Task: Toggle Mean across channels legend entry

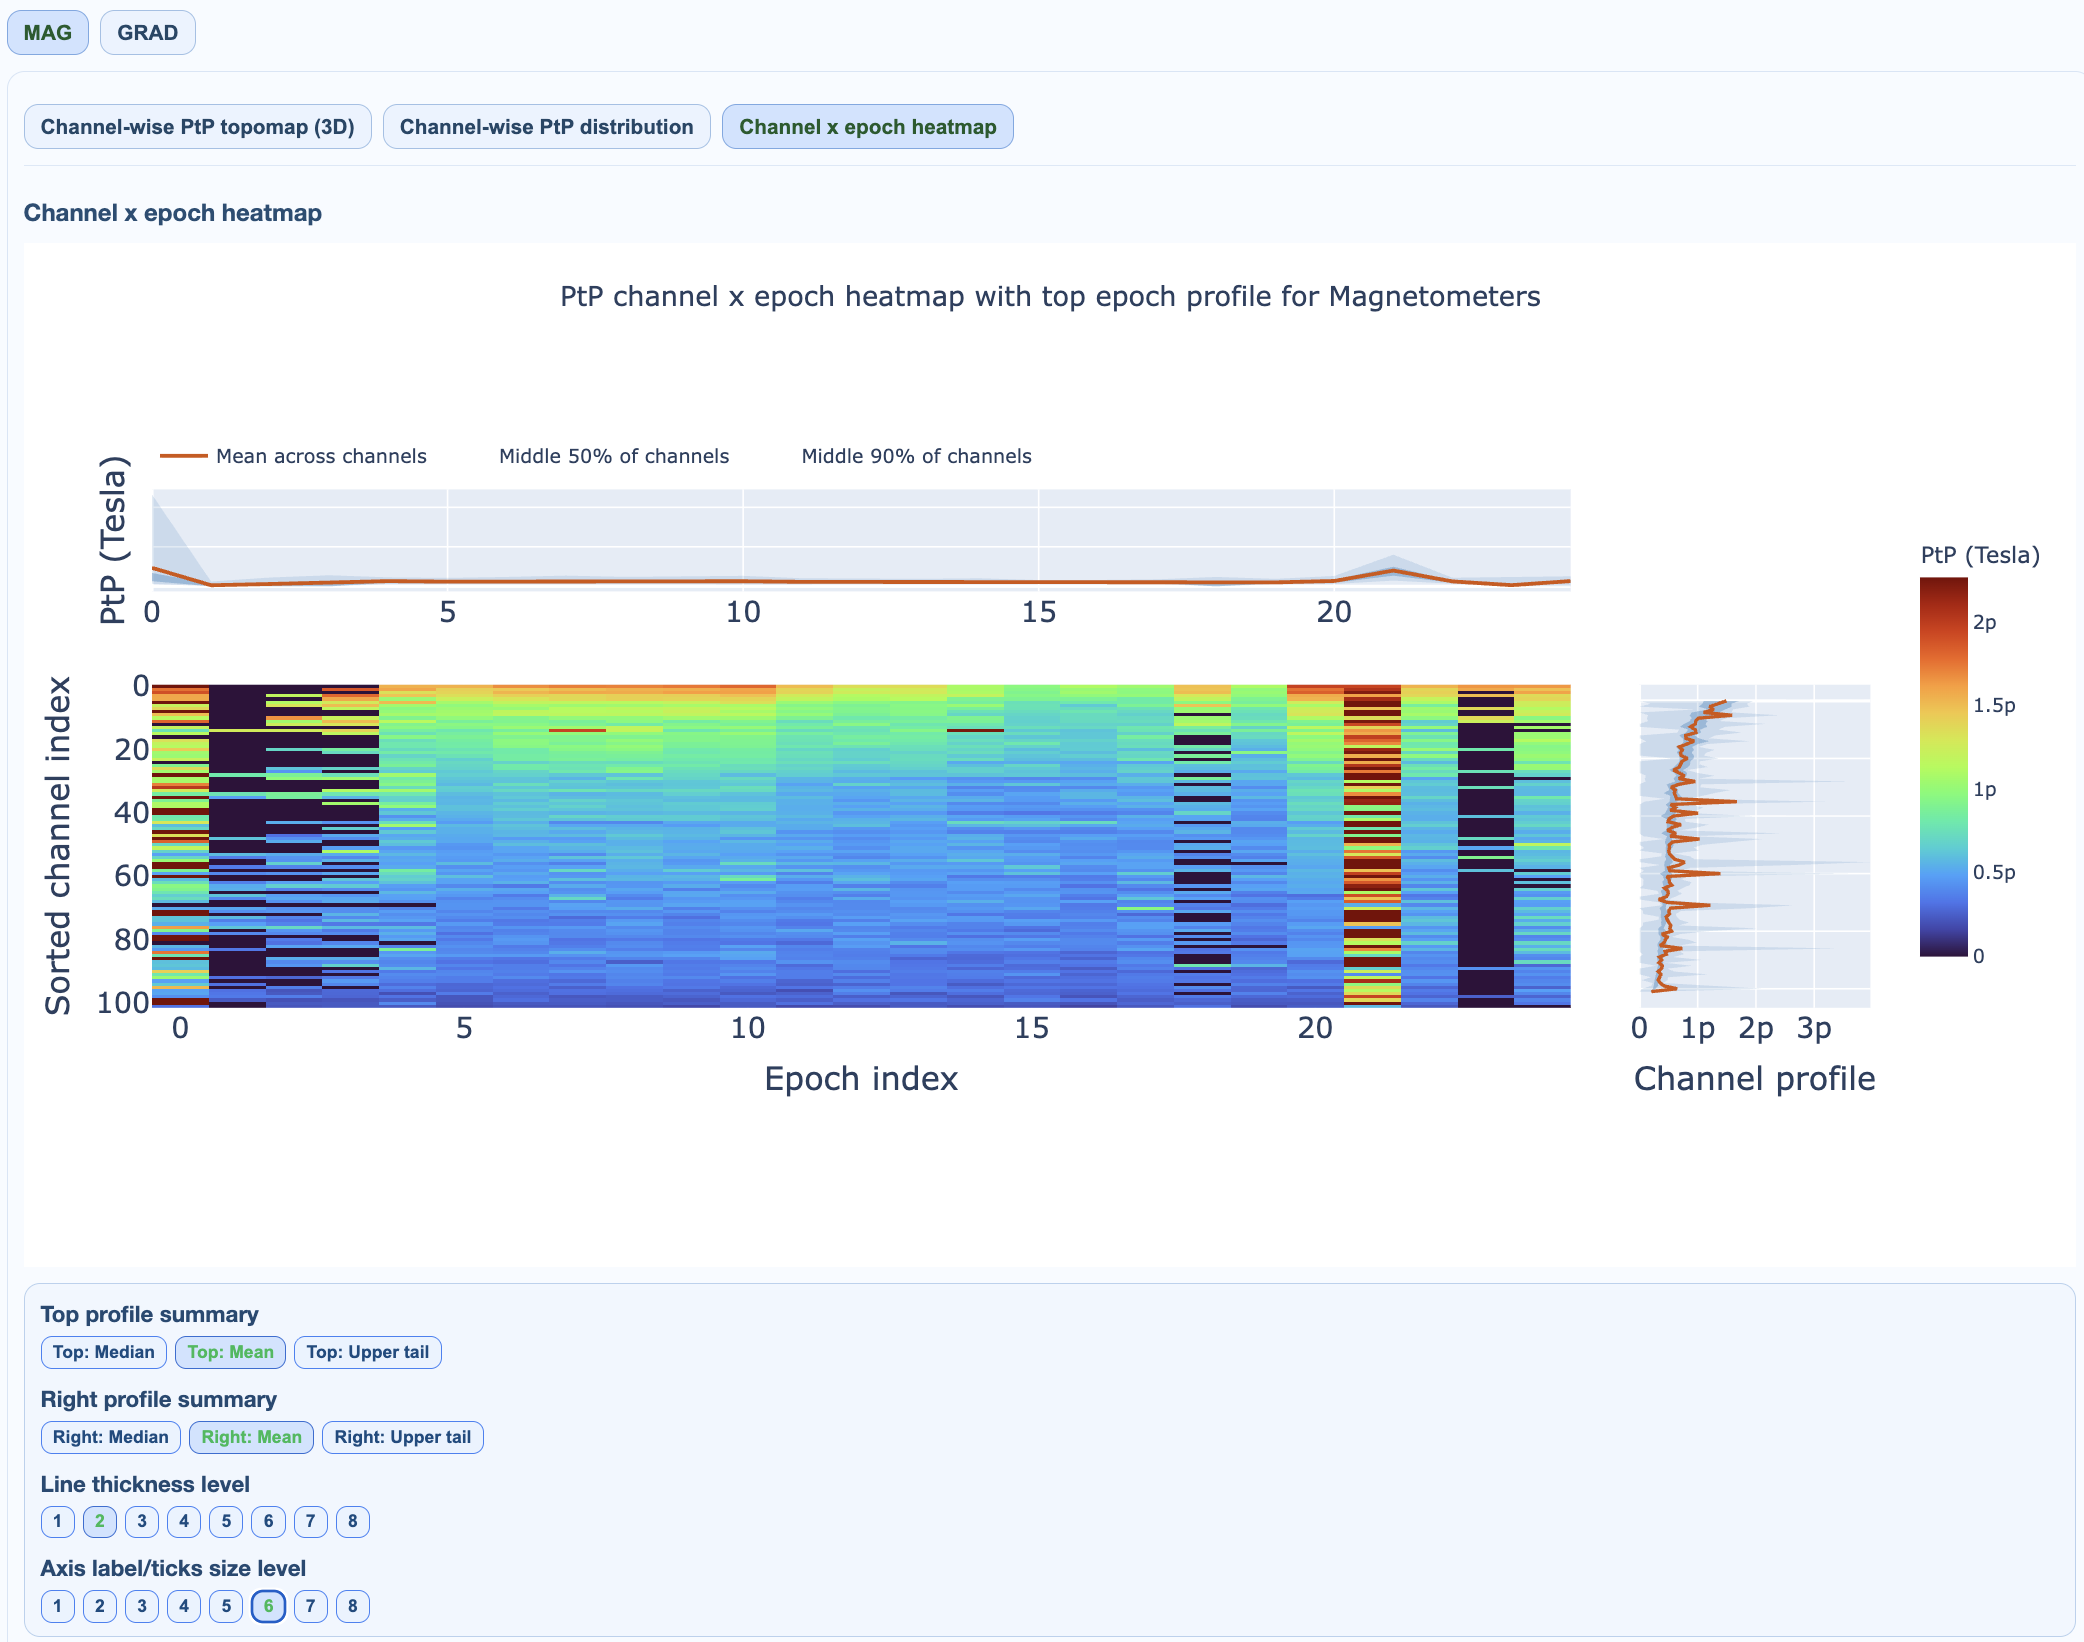Action: pyautogui.click(x=320, y=456)
